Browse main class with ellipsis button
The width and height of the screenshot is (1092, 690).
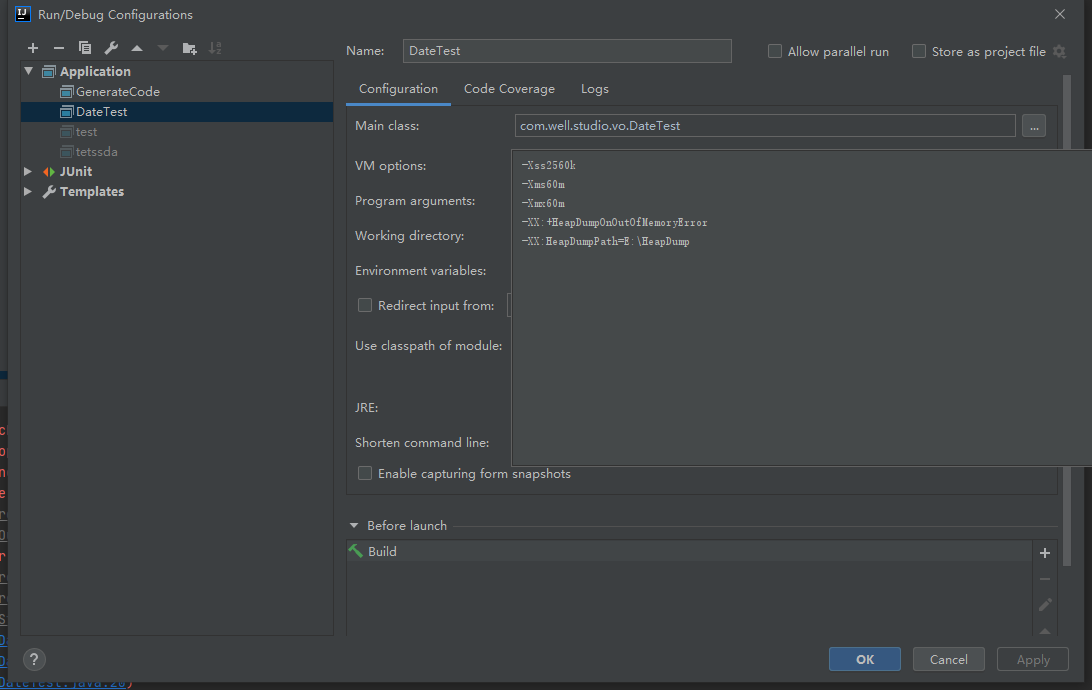(x=1034, y=126)
